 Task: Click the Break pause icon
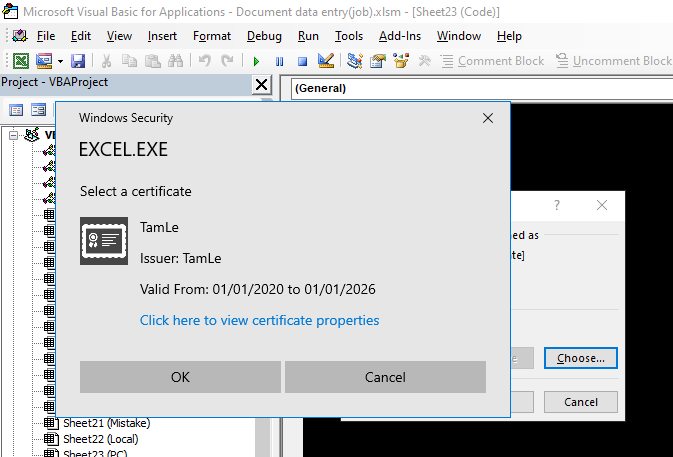point(279,61)
